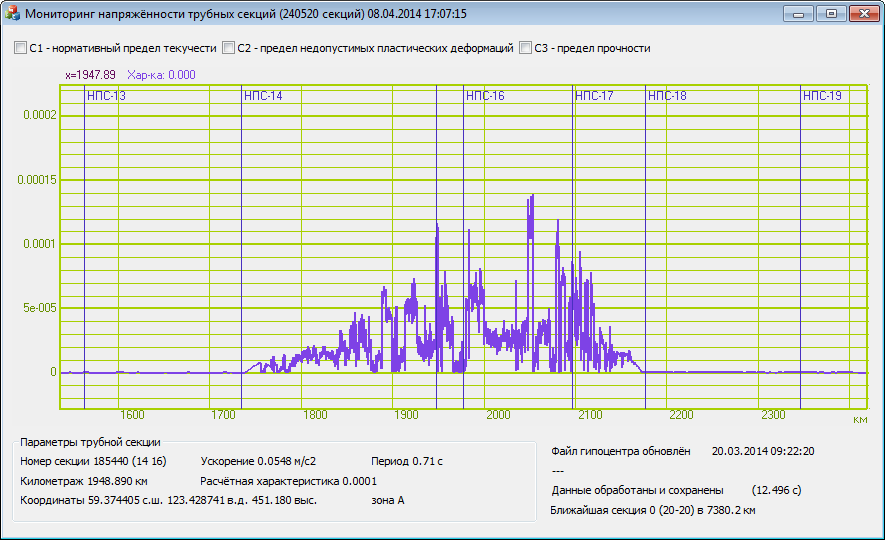The height and width of the screenshot is (540, 885).
Task: Click Данные обработаны и сохранены status
Action: tap(637, 490)
